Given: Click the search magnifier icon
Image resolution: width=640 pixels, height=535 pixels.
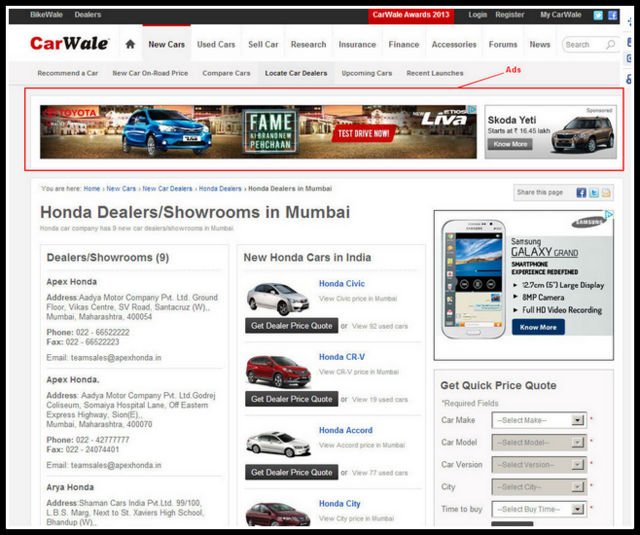Looking at the screenshot, I should pyautogui.click(x=610, y=44).
